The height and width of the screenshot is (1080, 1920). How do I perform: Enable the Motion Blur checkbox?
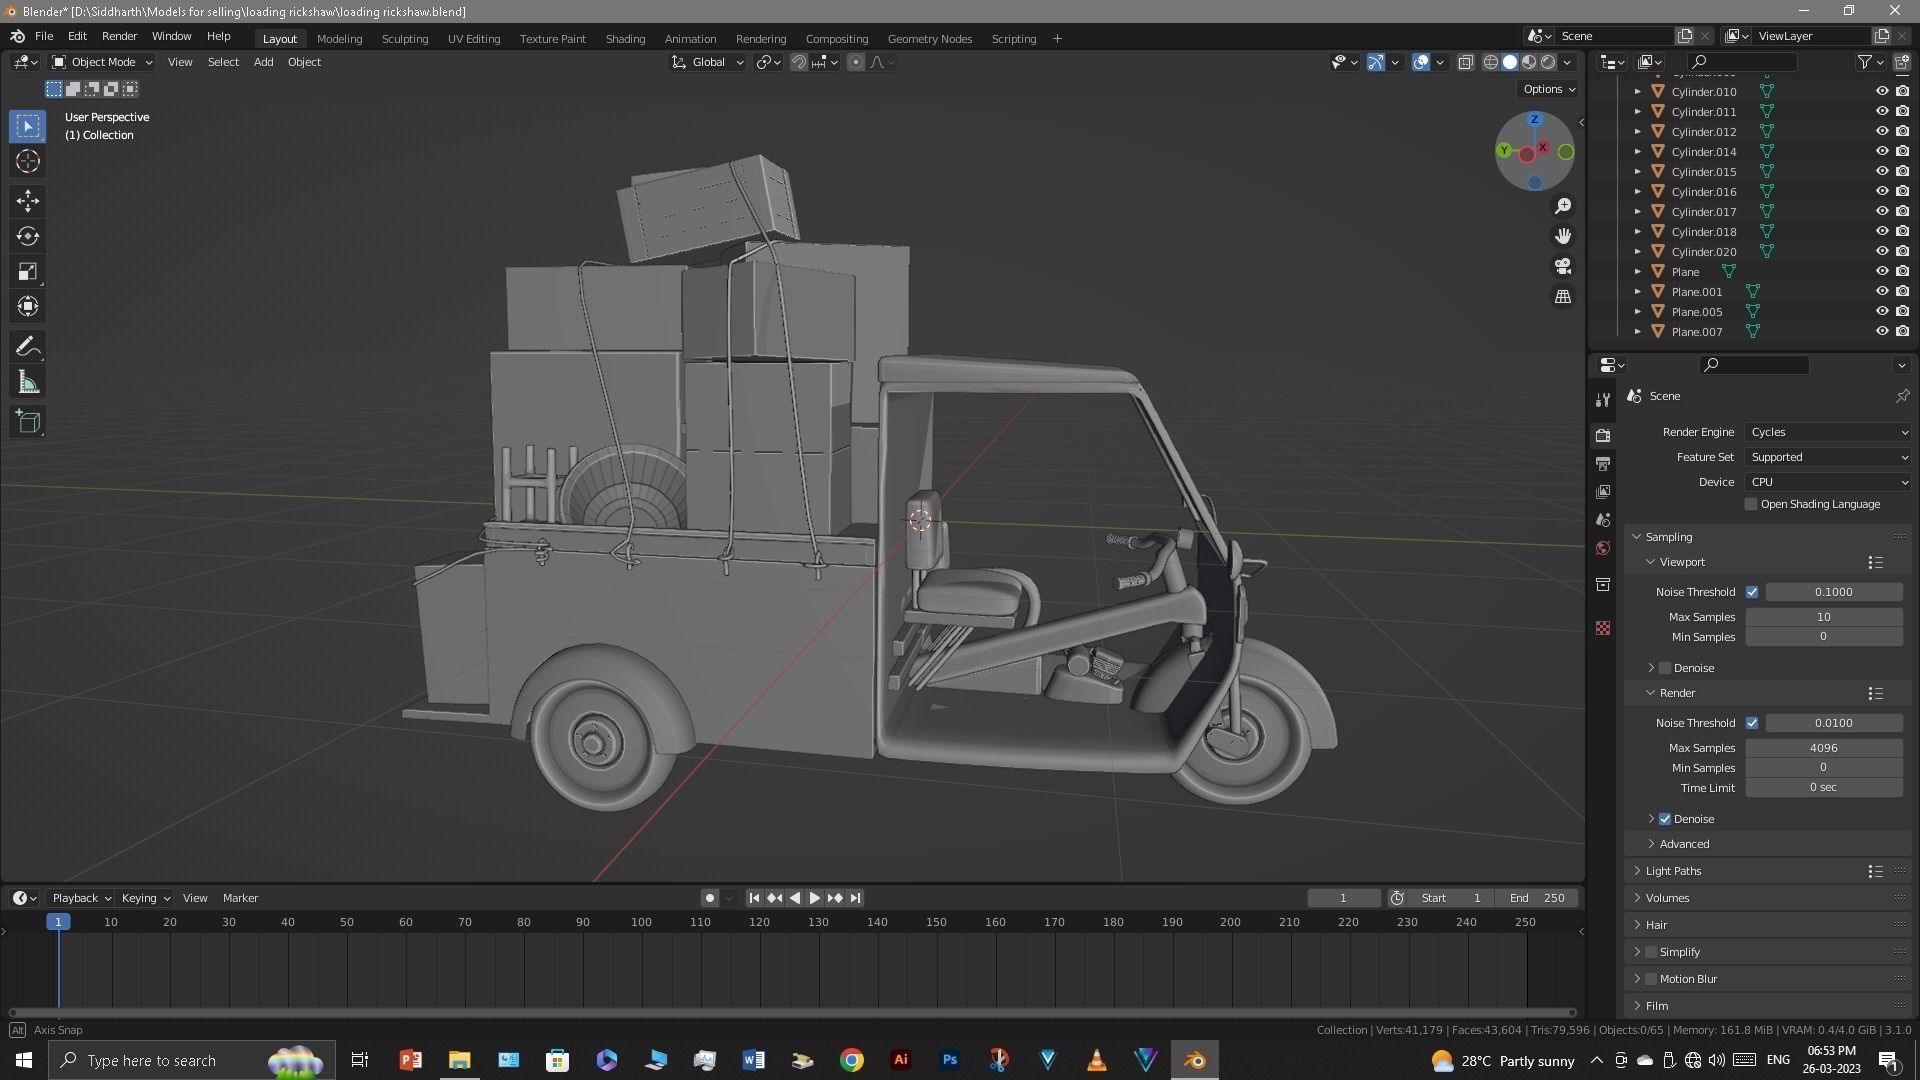point(1651,979)
